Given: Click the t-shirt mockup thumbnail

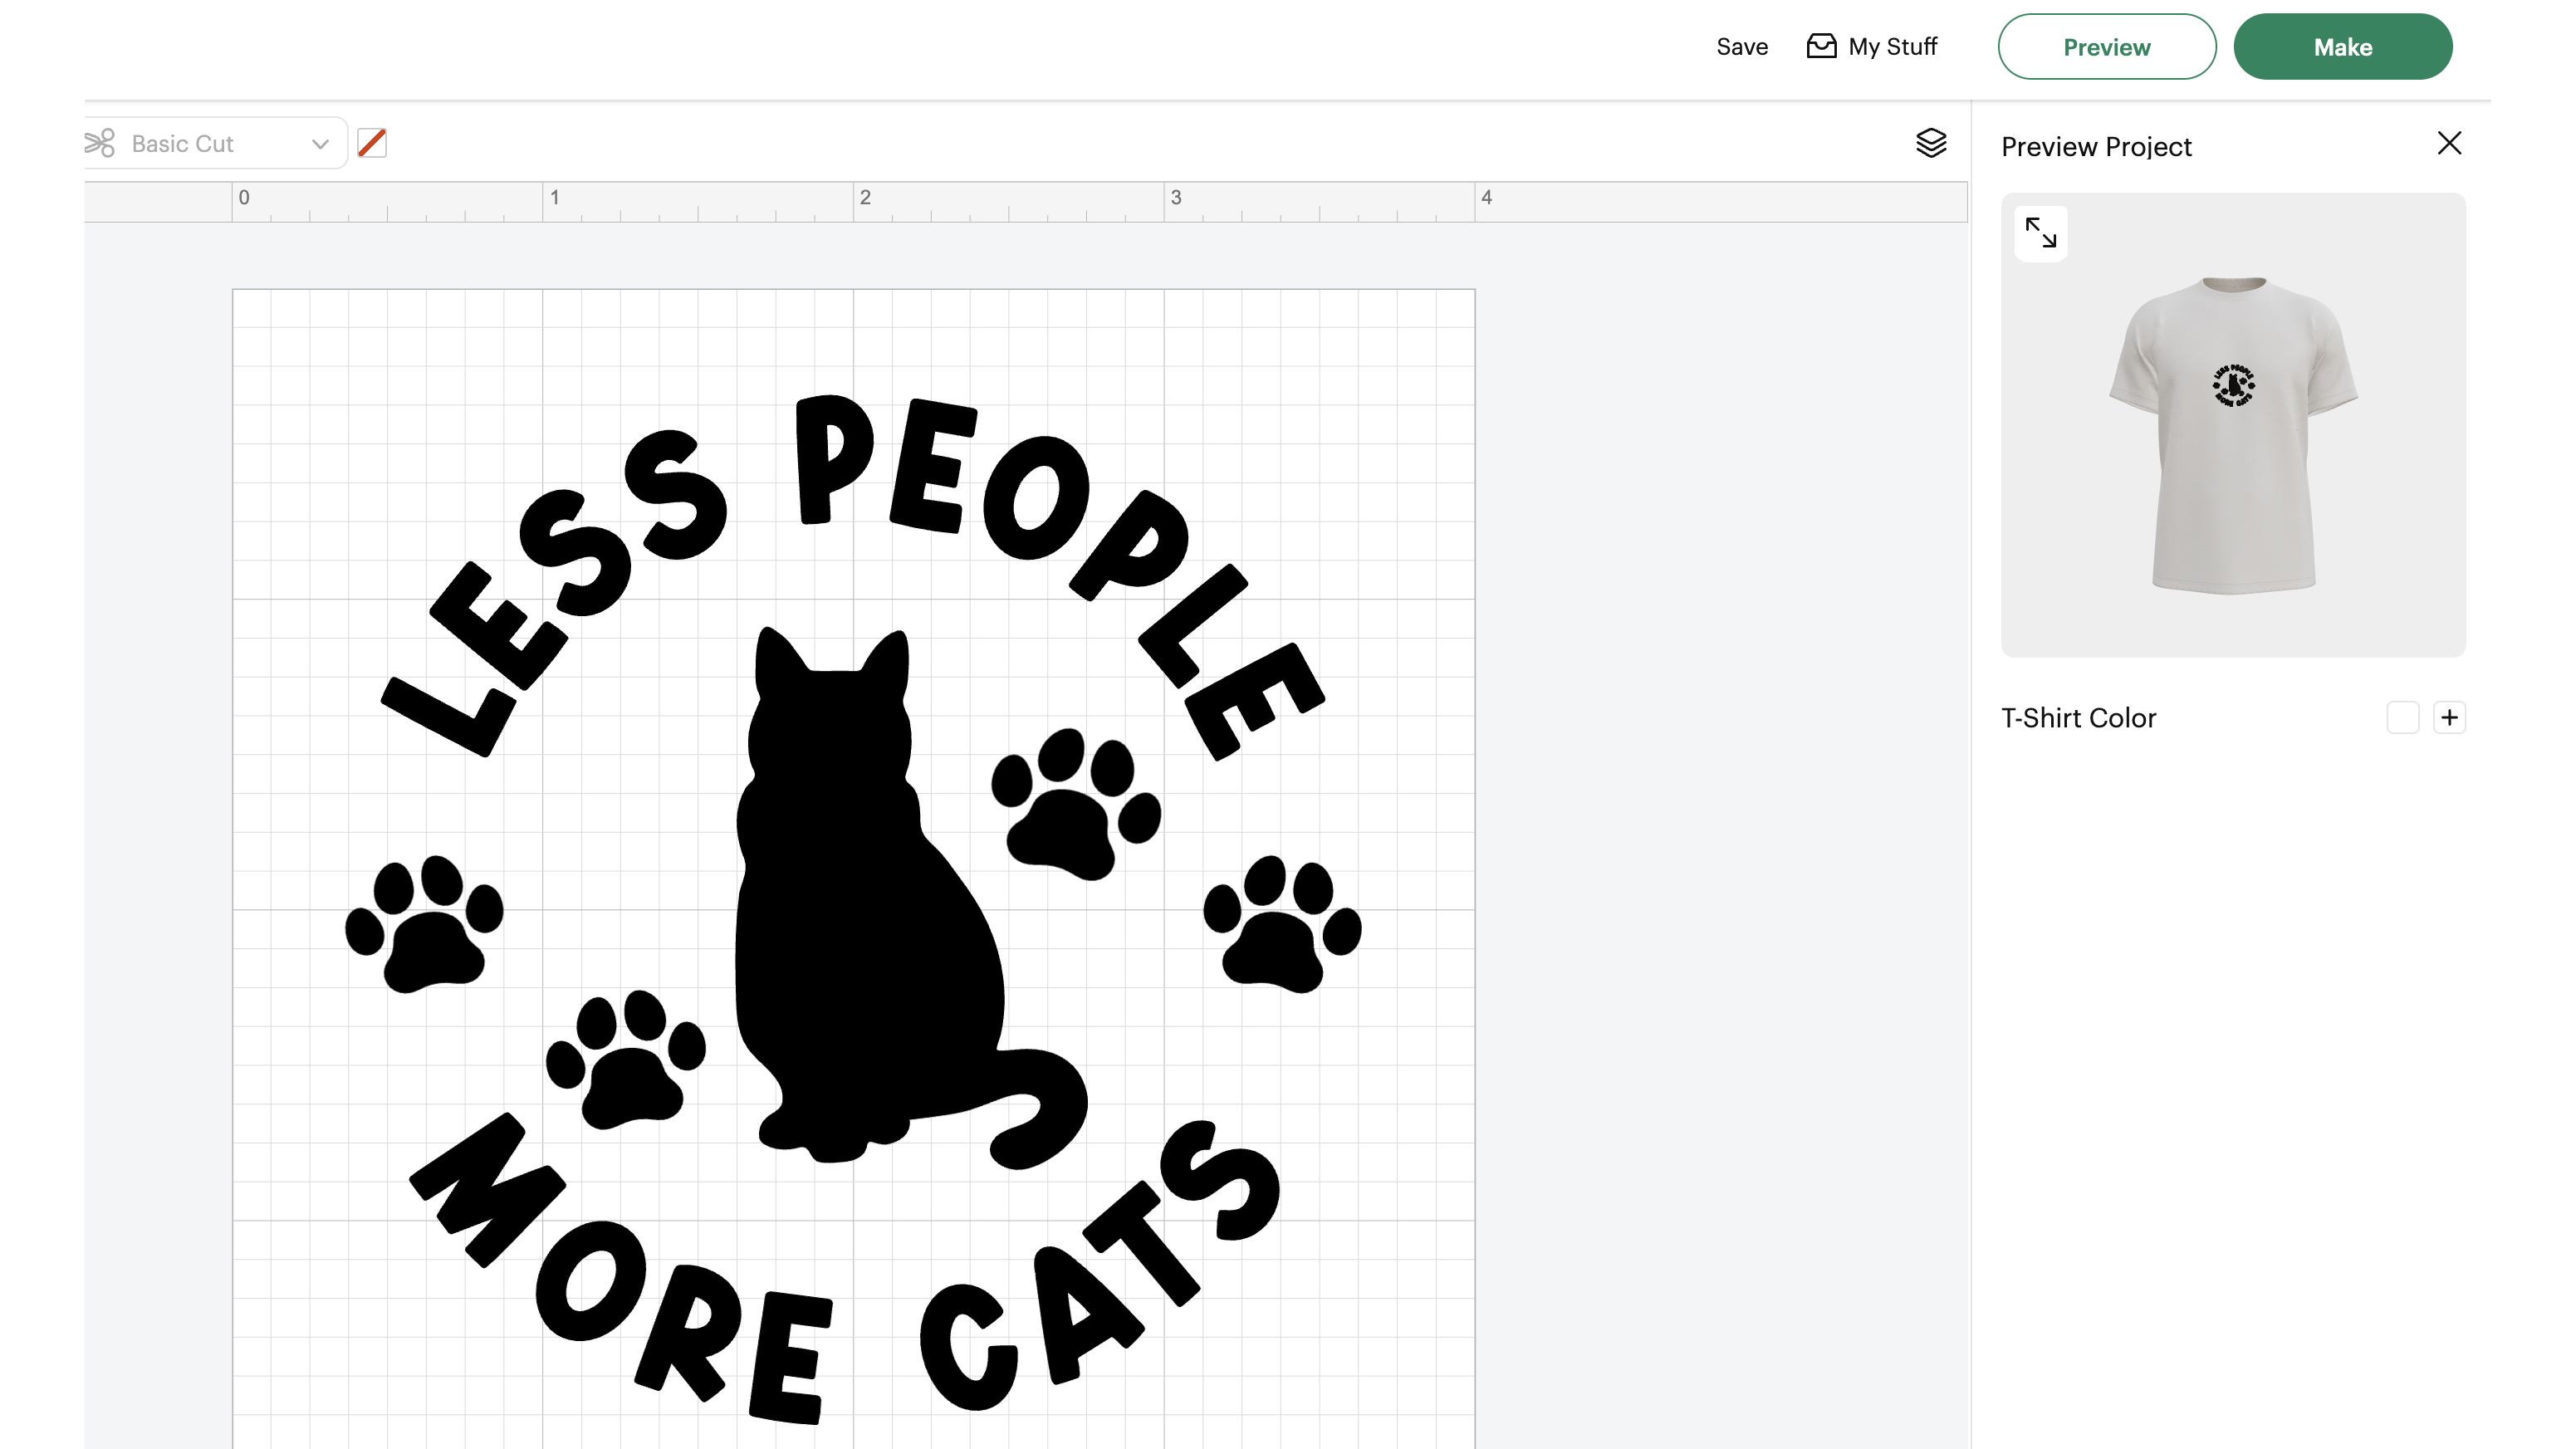Looking at the screenshot, I should click(x=2232, y=435).
